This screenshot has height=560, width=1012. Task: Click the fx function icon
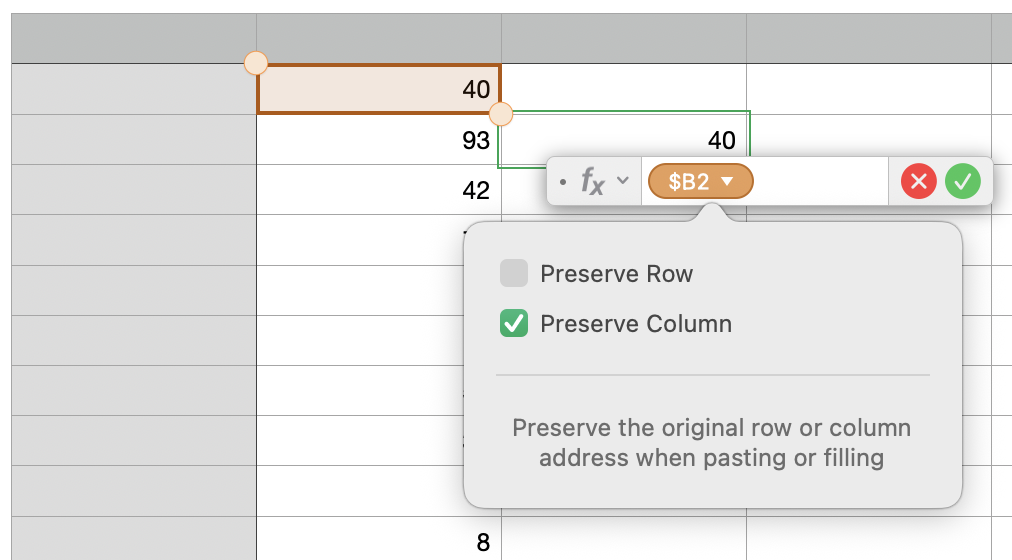tap(593, 182)
